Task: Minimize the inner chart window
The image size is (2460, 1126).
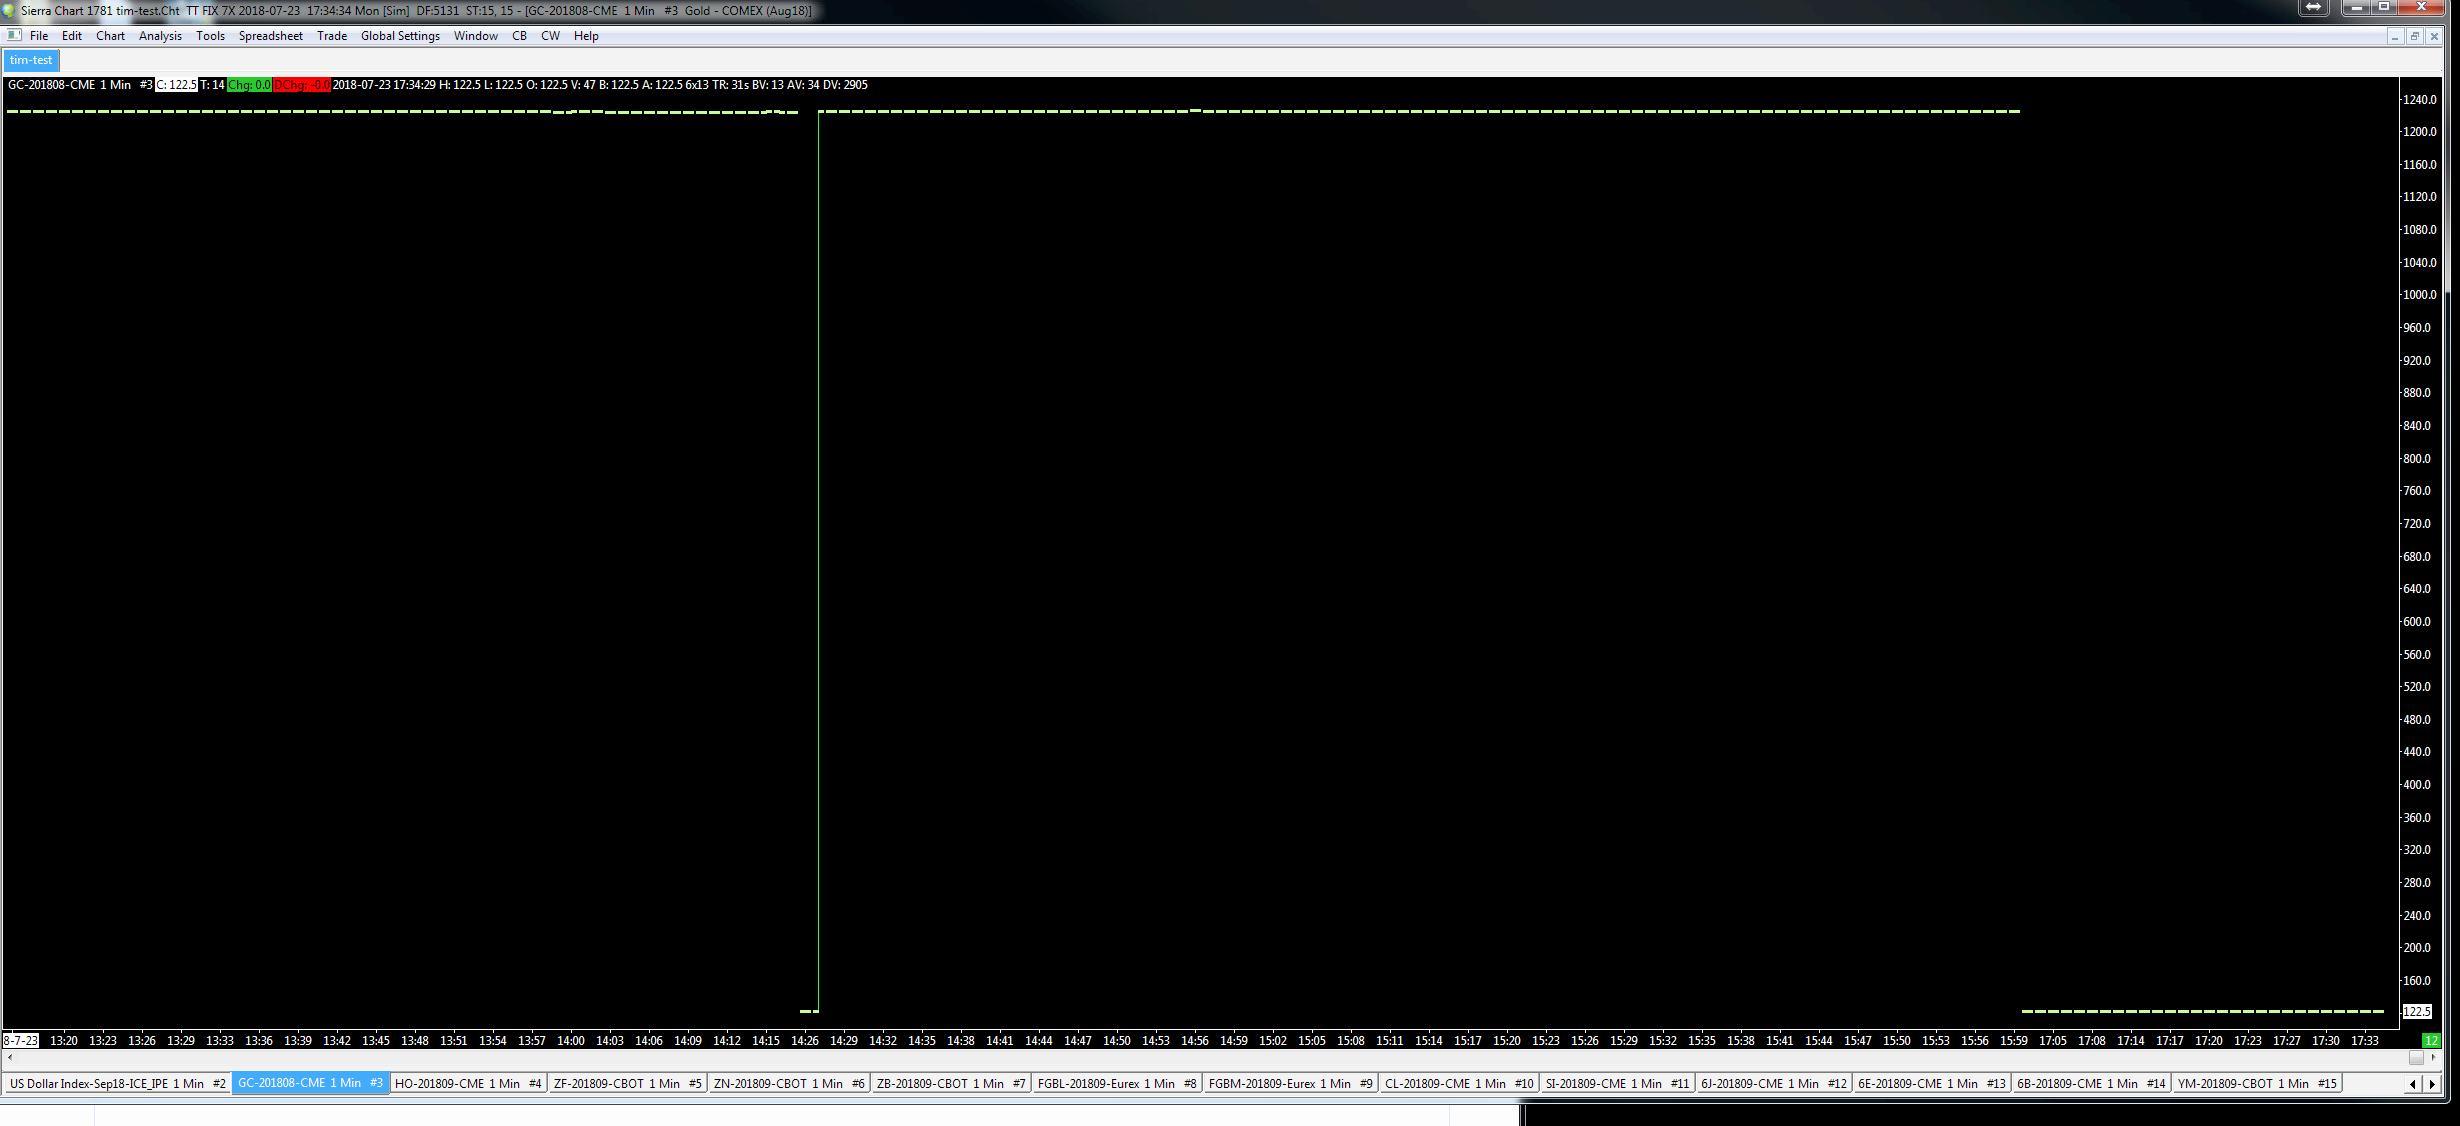Action: point(2394,36)
